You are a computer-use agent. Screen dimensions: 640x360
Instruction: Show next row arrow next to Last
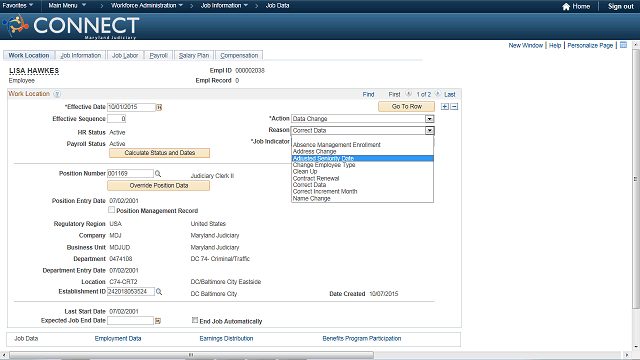[438, 94]
